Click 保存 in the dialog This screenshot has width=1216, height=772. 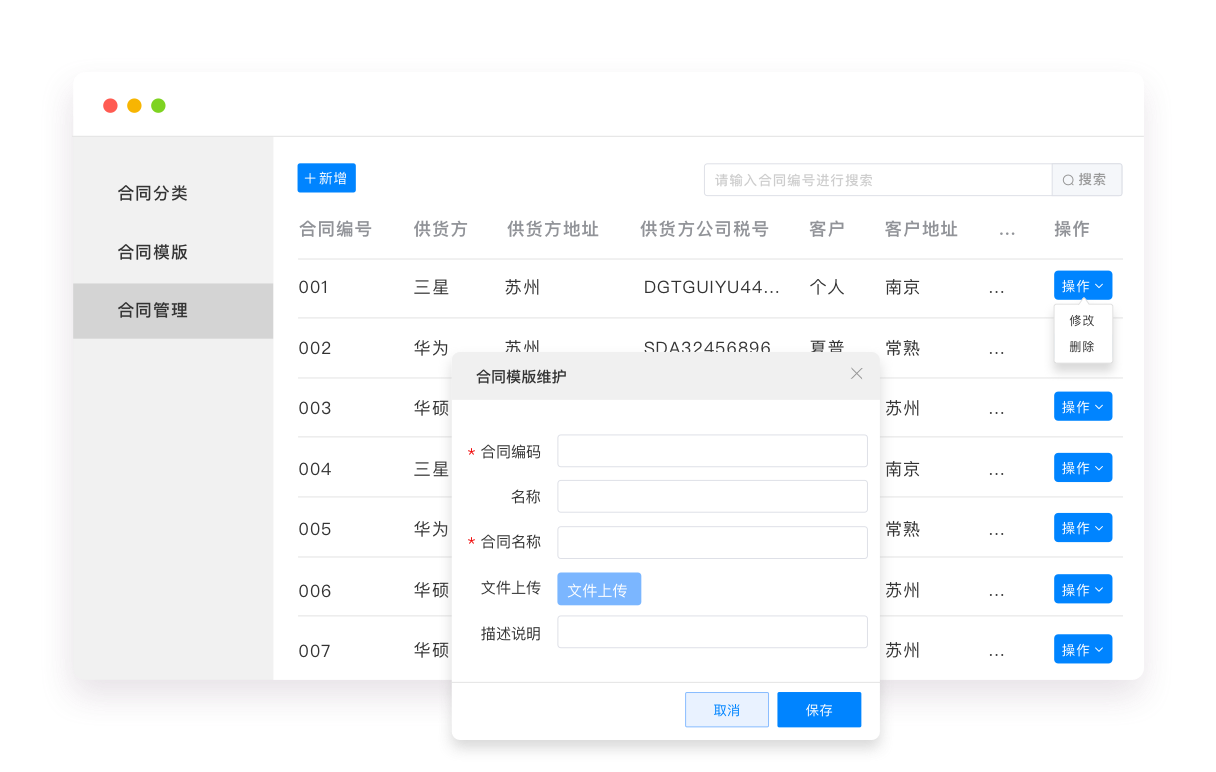819,709
